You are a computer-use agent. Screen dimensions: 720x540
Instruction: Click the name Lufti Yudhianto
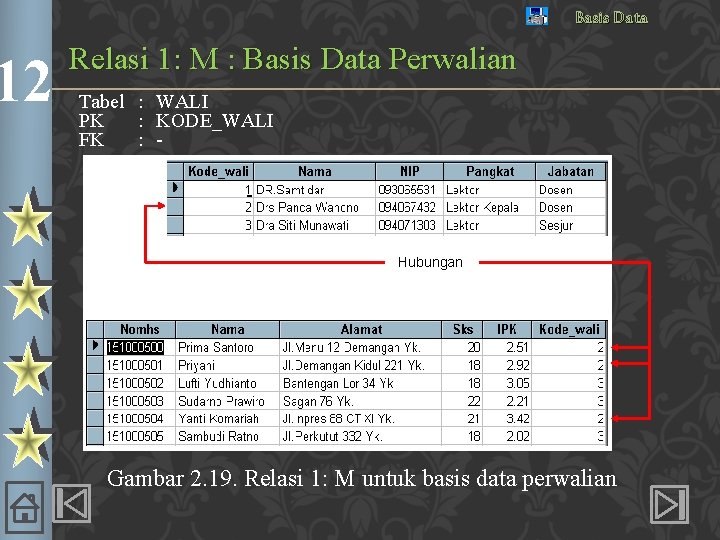point(217,383)
